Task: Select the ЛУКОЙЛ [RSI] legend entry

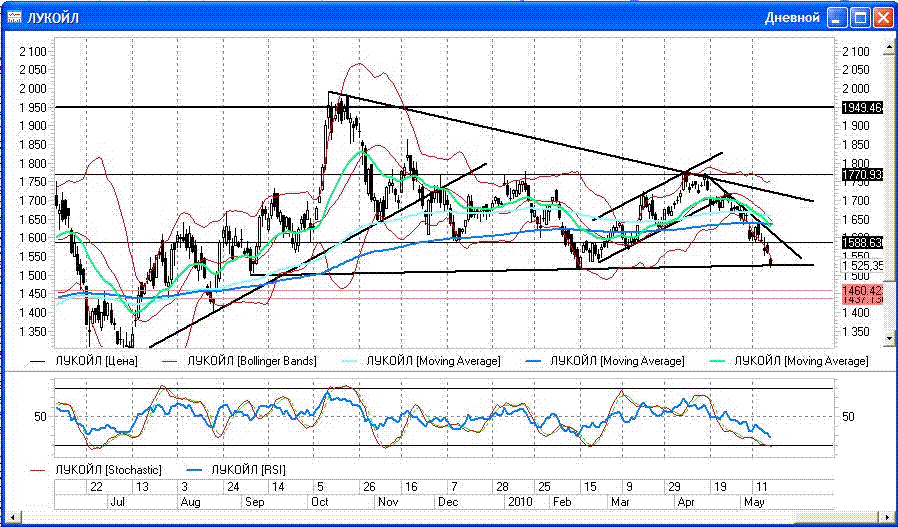Action: point(237,470)
